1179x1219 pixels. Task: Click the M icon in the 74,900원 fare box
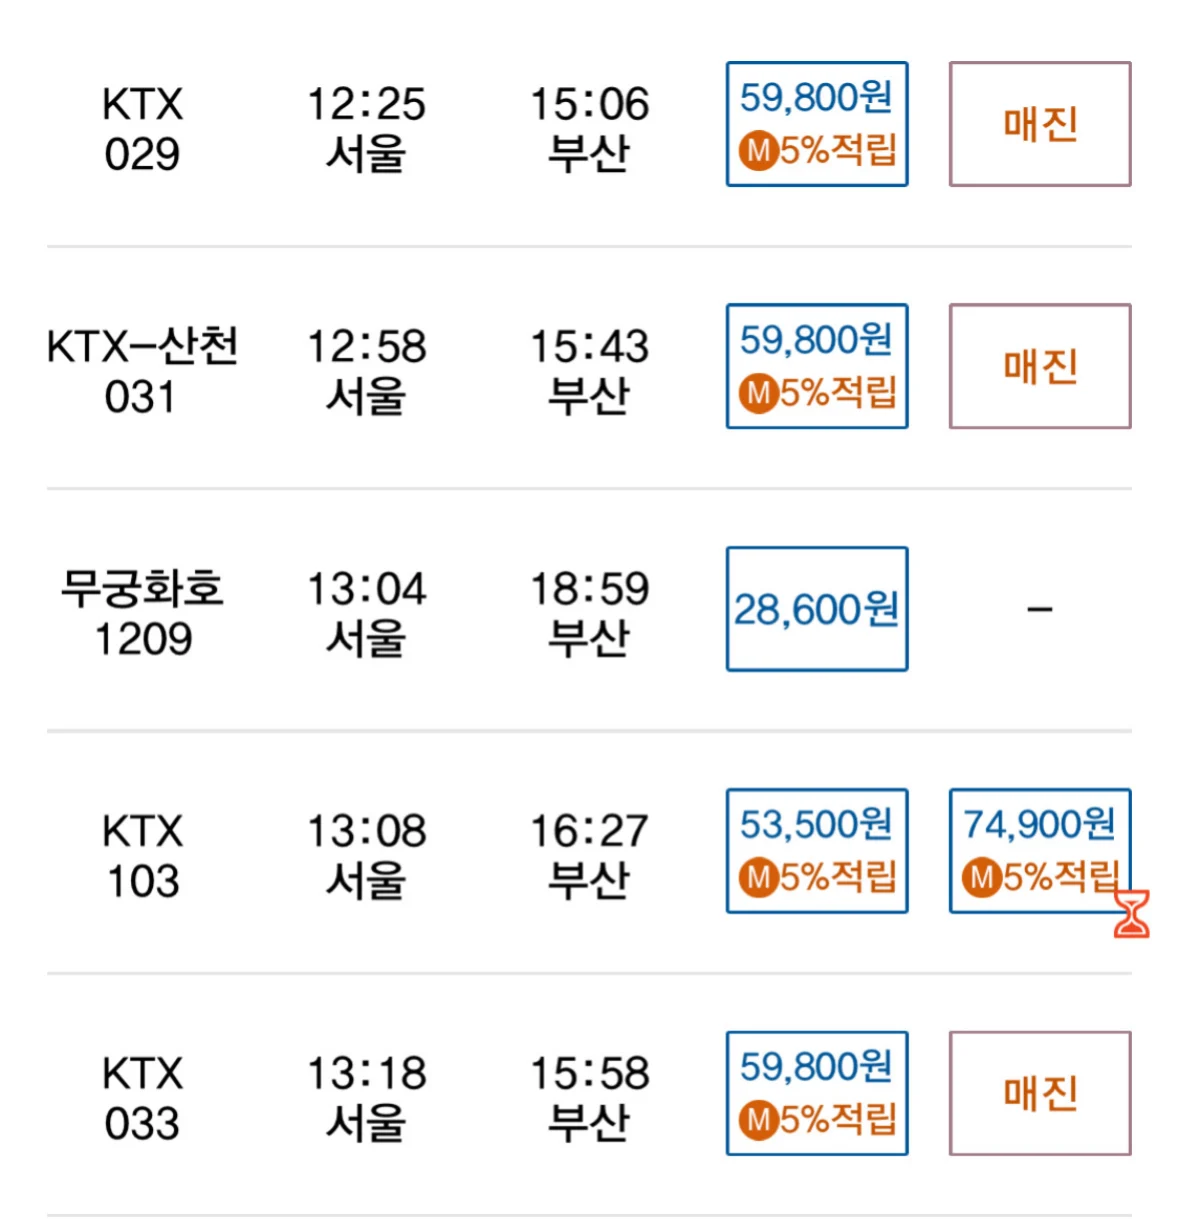coord(982,878)
